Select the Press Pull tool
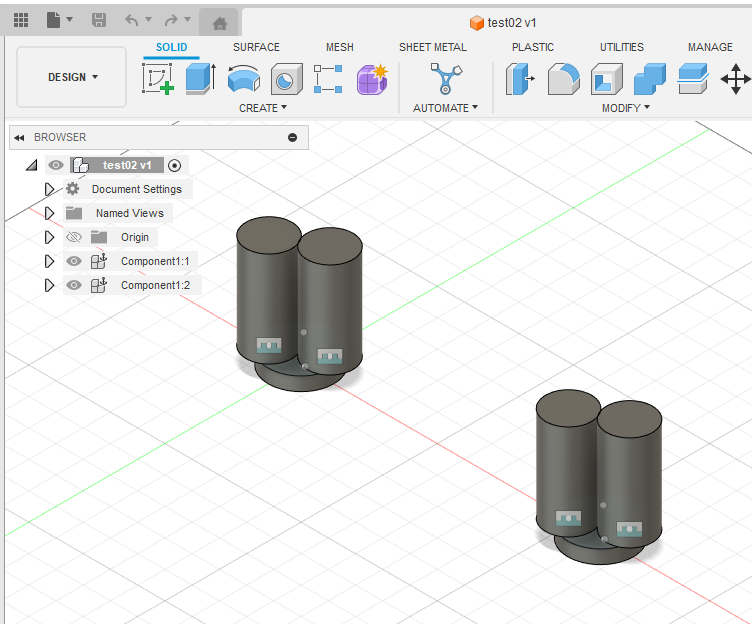Viewport: 752px width, 624px height. [520, 79]
